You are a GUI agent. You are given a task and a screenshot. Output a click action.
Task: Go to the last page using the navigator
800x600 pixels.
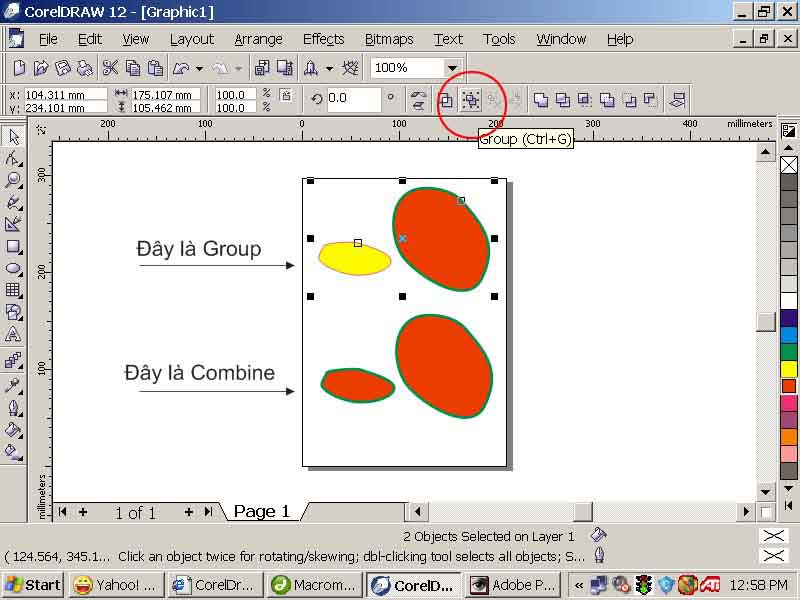tap(208, 512)
